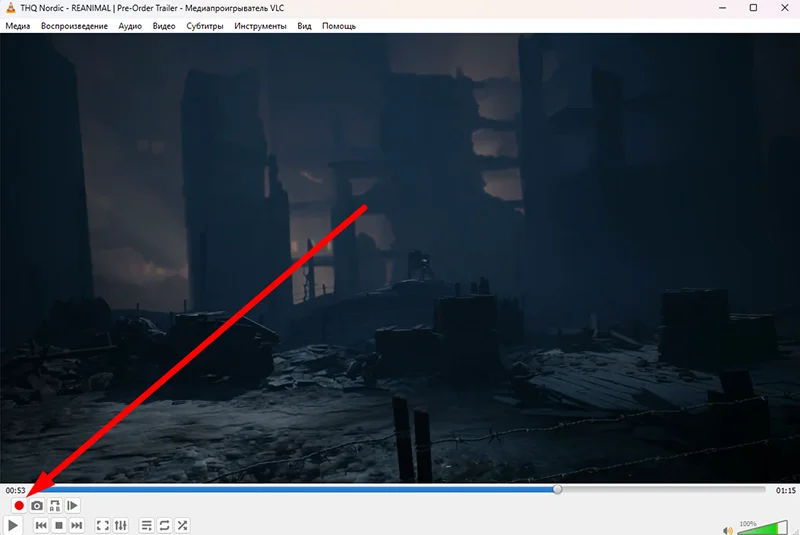This screenshot has width=800, height=535.
Task: Expand the Инструменты menu
Action: point(260,26)
